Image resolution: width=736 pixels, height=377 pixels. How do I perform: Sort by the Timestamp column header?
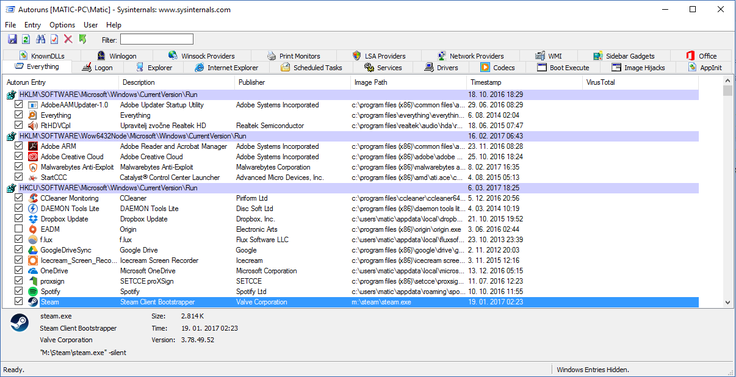(524, 82)
